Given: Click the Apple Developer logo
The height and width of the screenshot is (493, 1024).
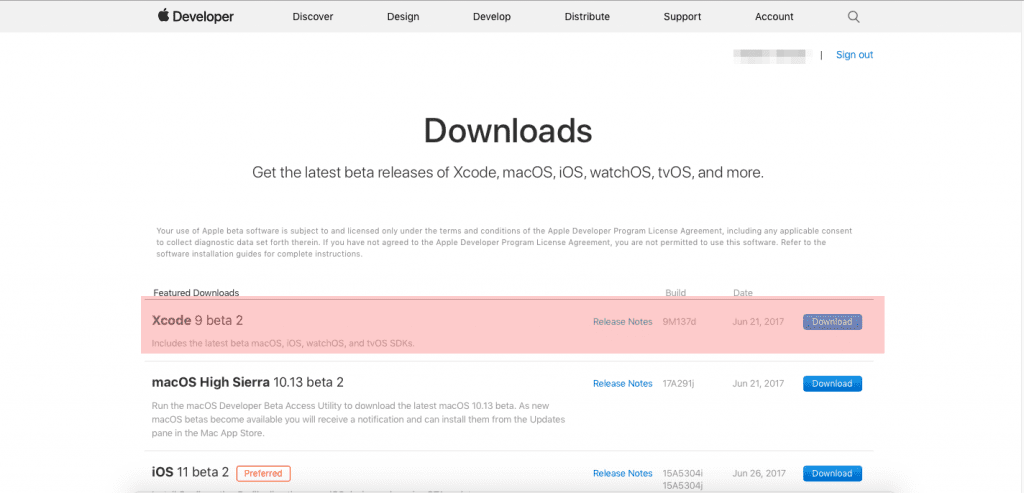Looking at the screenshot, I should tap(195, 17).
